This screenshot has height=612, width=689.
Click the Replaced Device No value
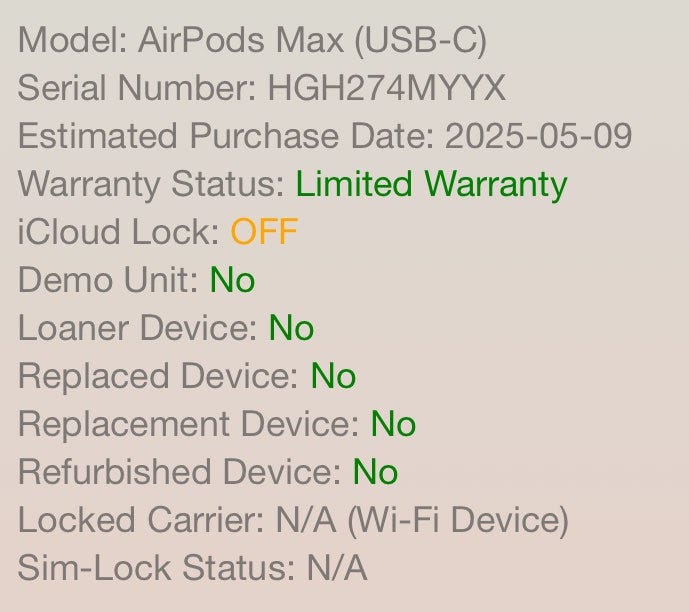point(333,377)
